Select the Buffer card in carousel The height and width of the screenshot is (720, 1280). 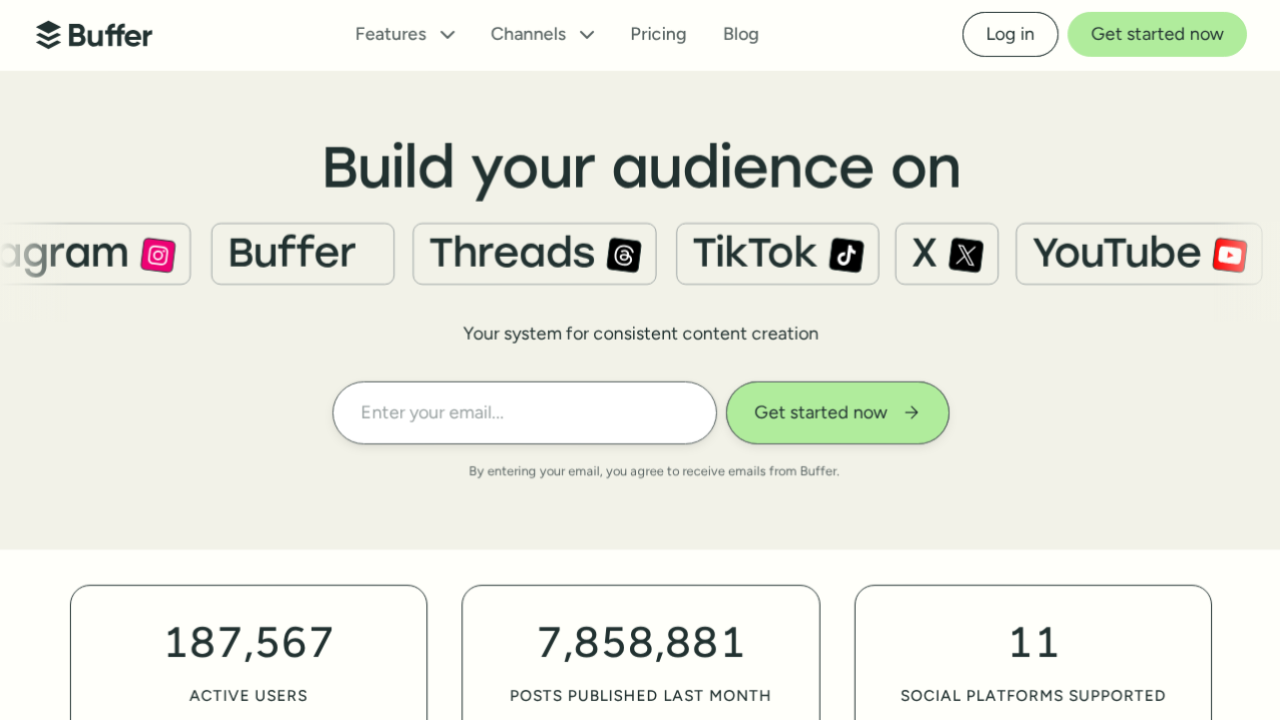point(303,254)
